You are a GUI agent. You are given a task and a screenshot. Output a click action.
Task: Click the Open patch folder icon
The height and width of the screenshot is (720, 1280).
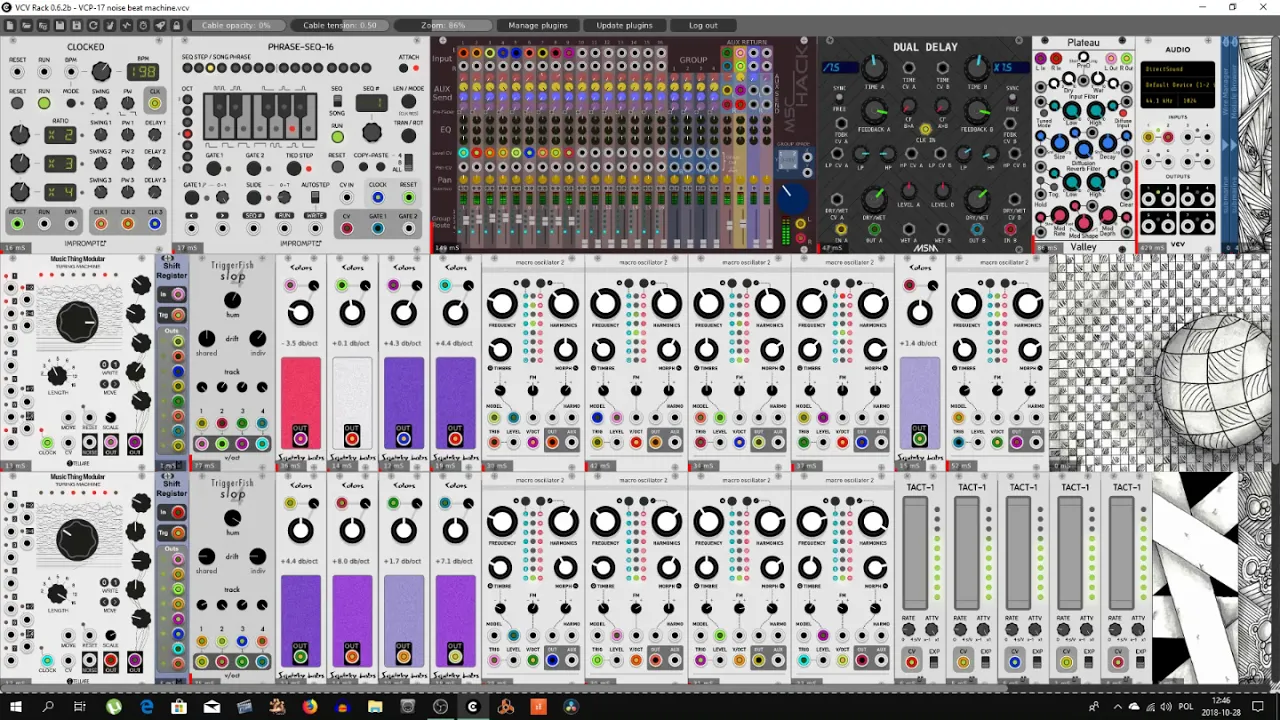26,25
